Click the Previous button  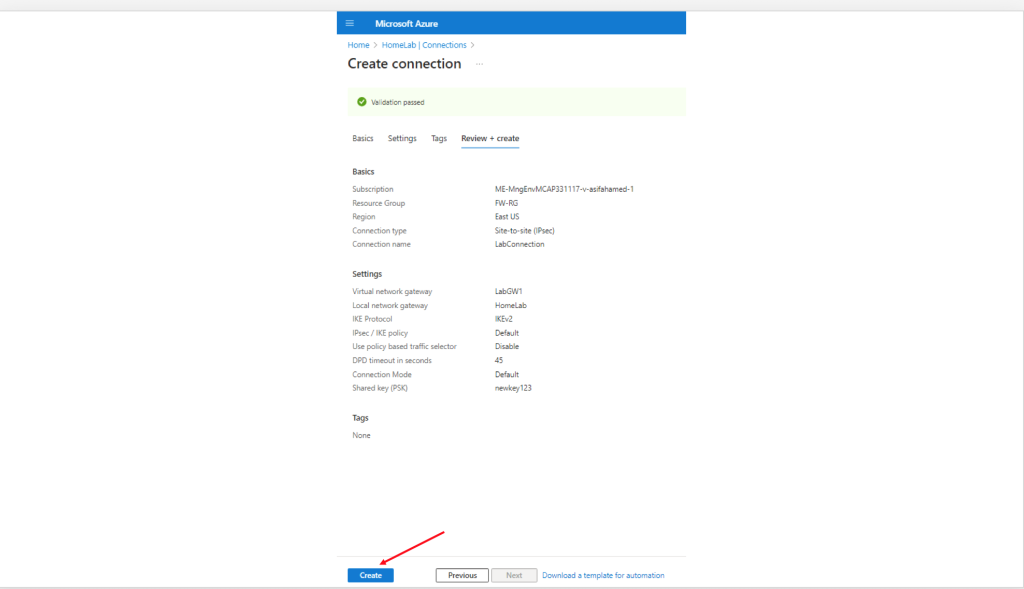tap(462, 575)
